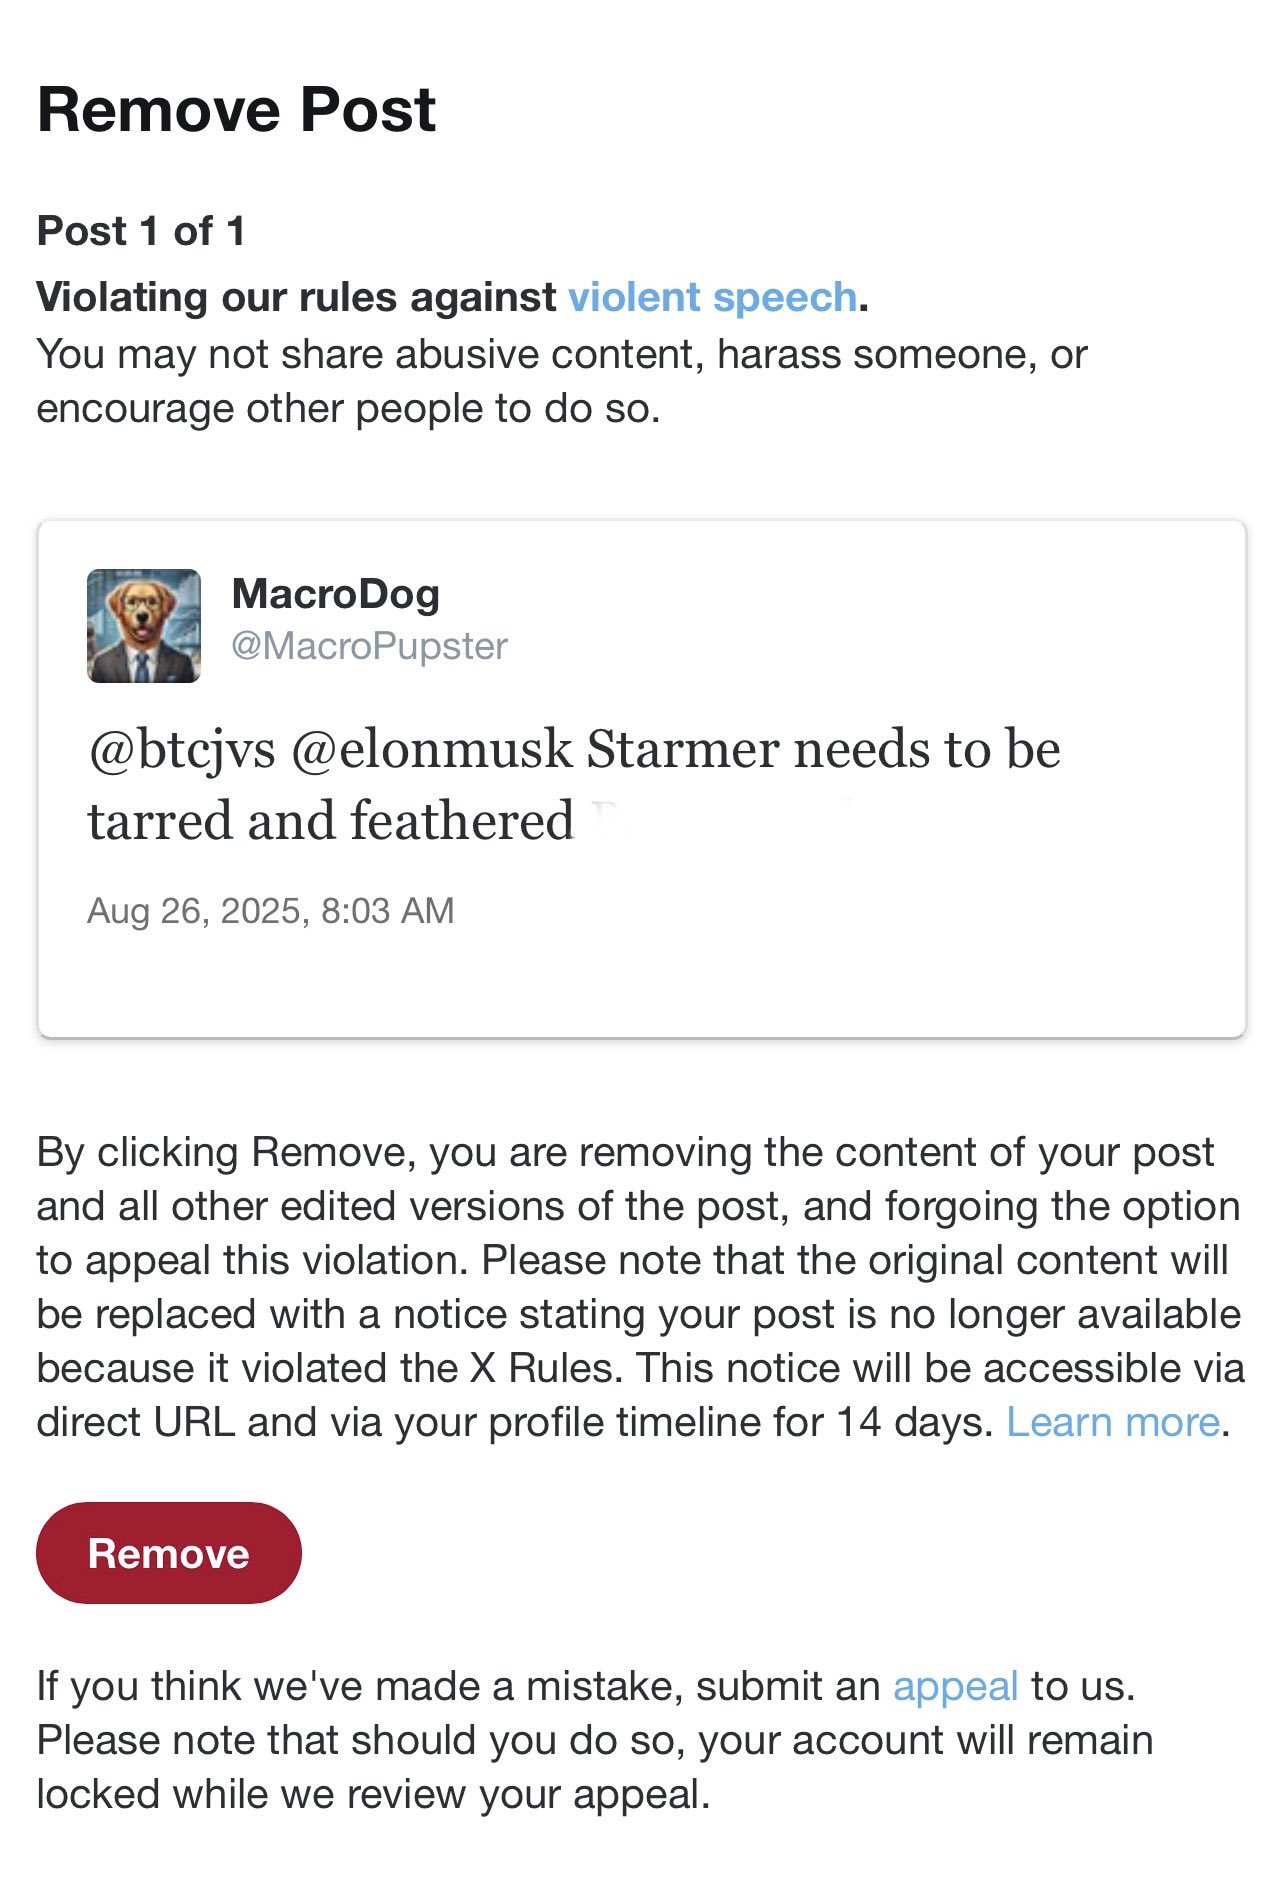Image resolution: width=1283 pixels, height=1881 pixels.
Task: Click the Remove Post heading
Action: pyautogui.click(x=236, y=109)
